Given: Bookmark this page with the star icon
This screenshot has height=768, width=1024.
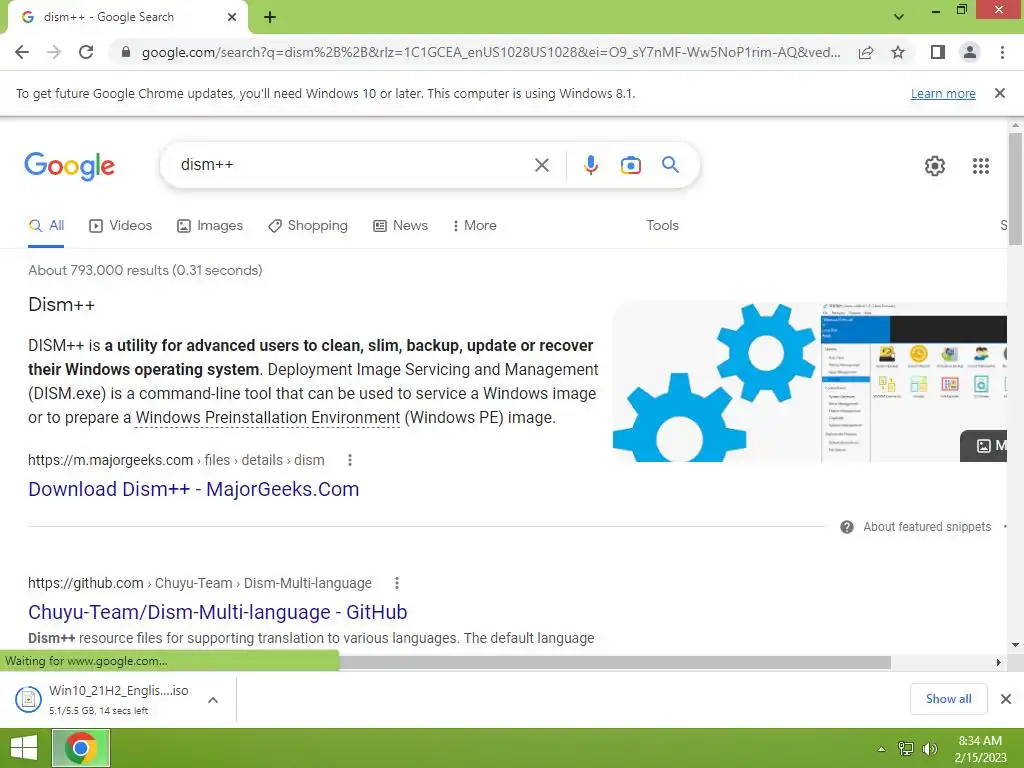Looking at the screenshot, I should [x=898, y=52].
